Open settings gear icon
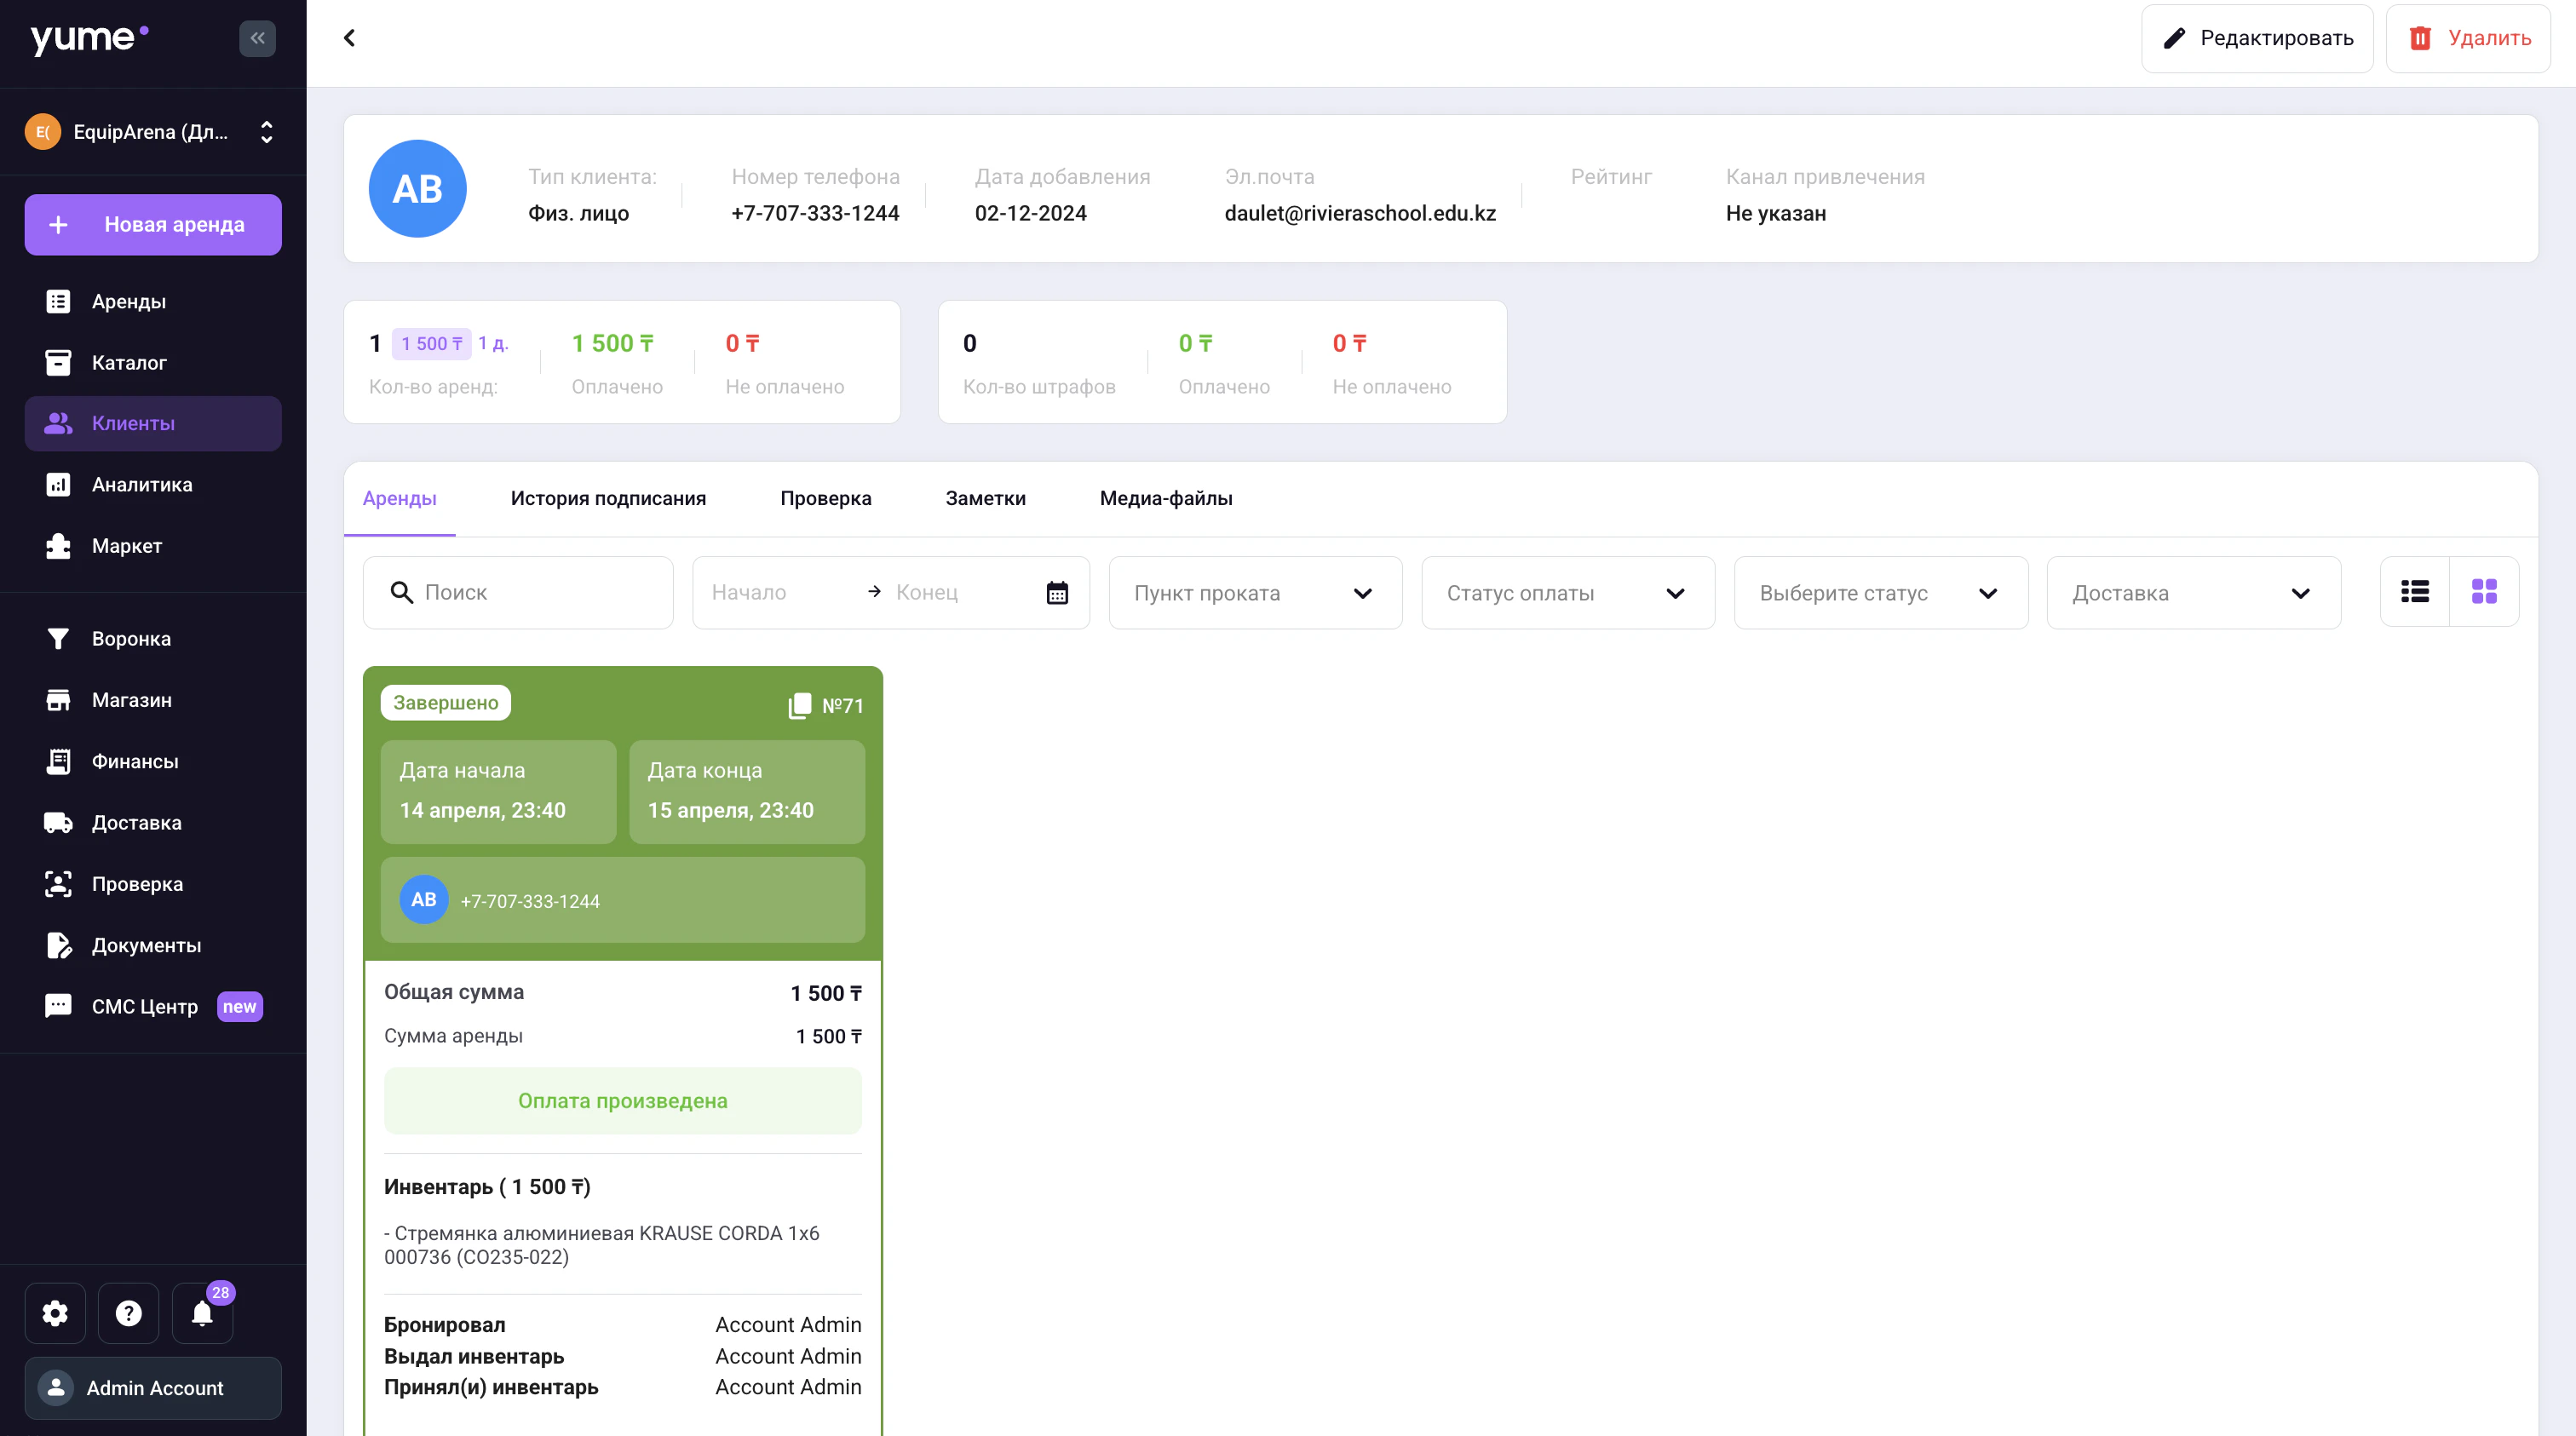2576x1436 pixels. pyautogui.click(x=55, y=1313)
